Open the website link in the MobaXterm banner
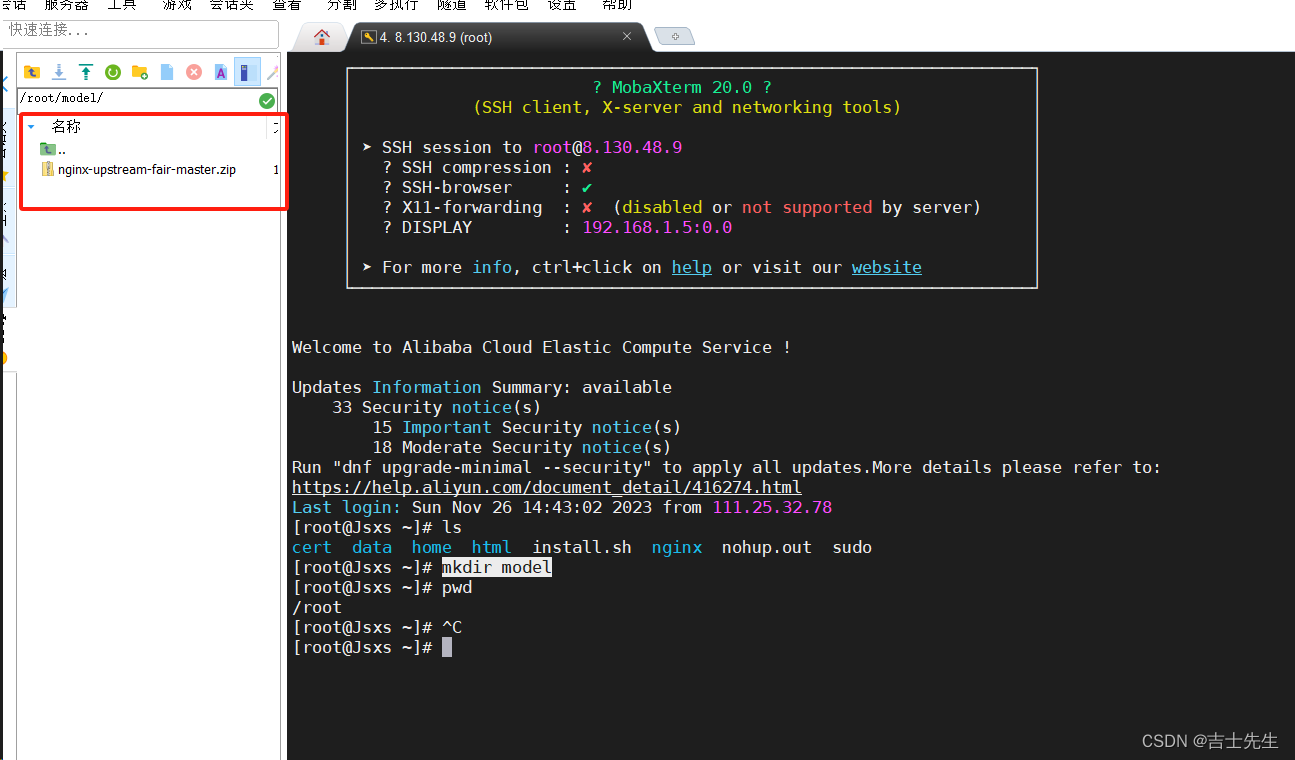Viewport: 1295px width, 760px height. tap(887, 267)
